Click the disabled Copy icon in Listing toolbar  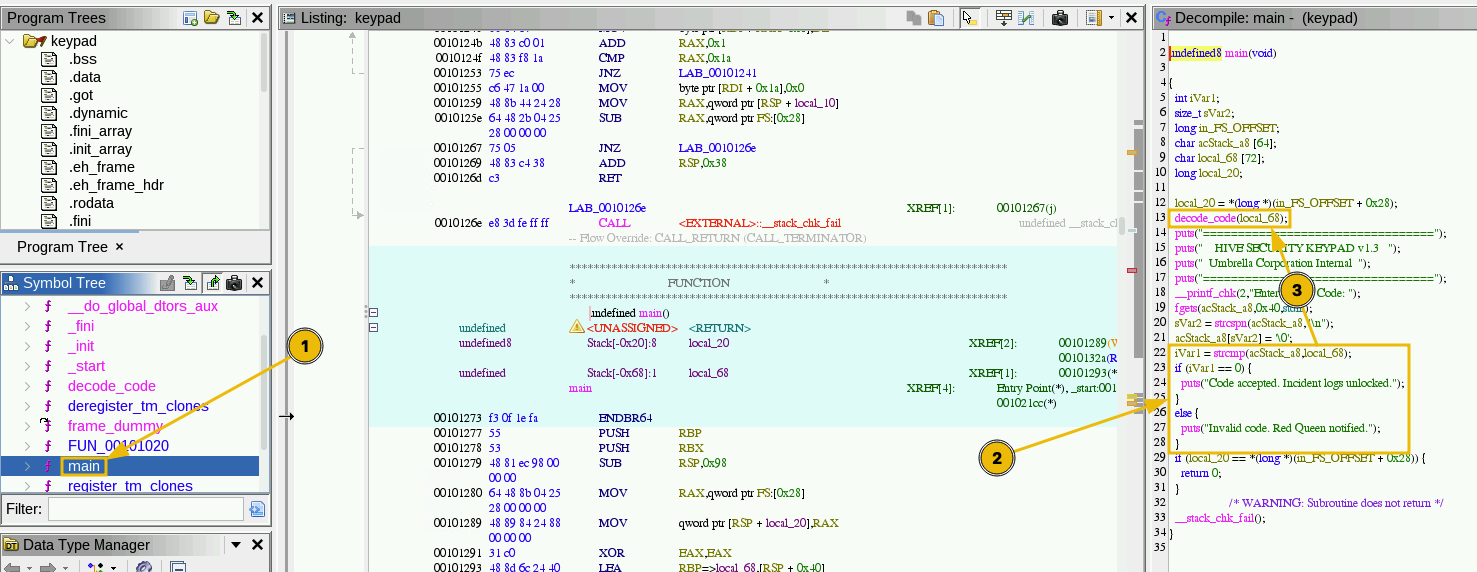tap(914, 17)
